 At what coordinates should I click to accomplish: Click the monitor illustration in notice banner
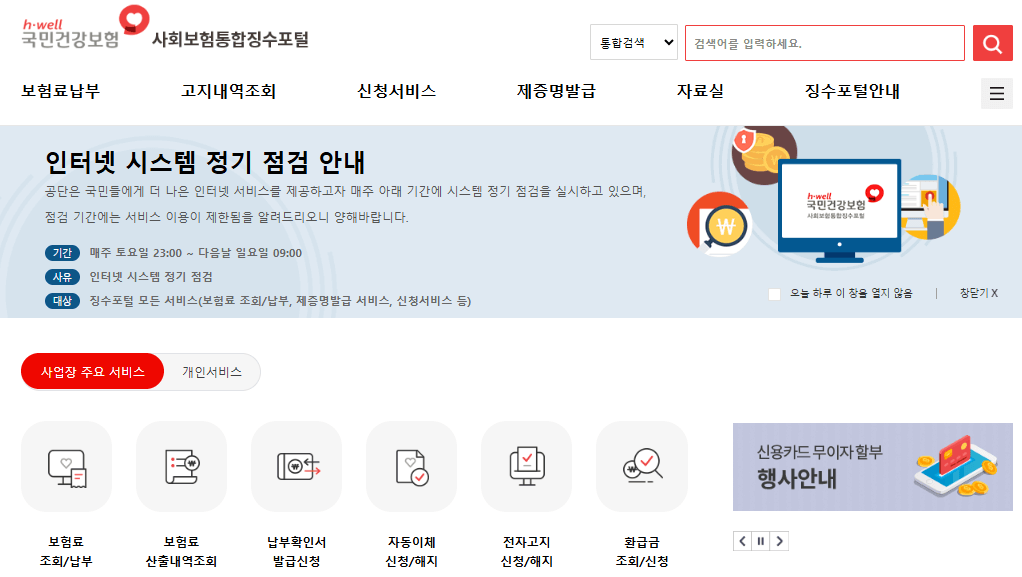pyautogui.click(x=840, y=210)
